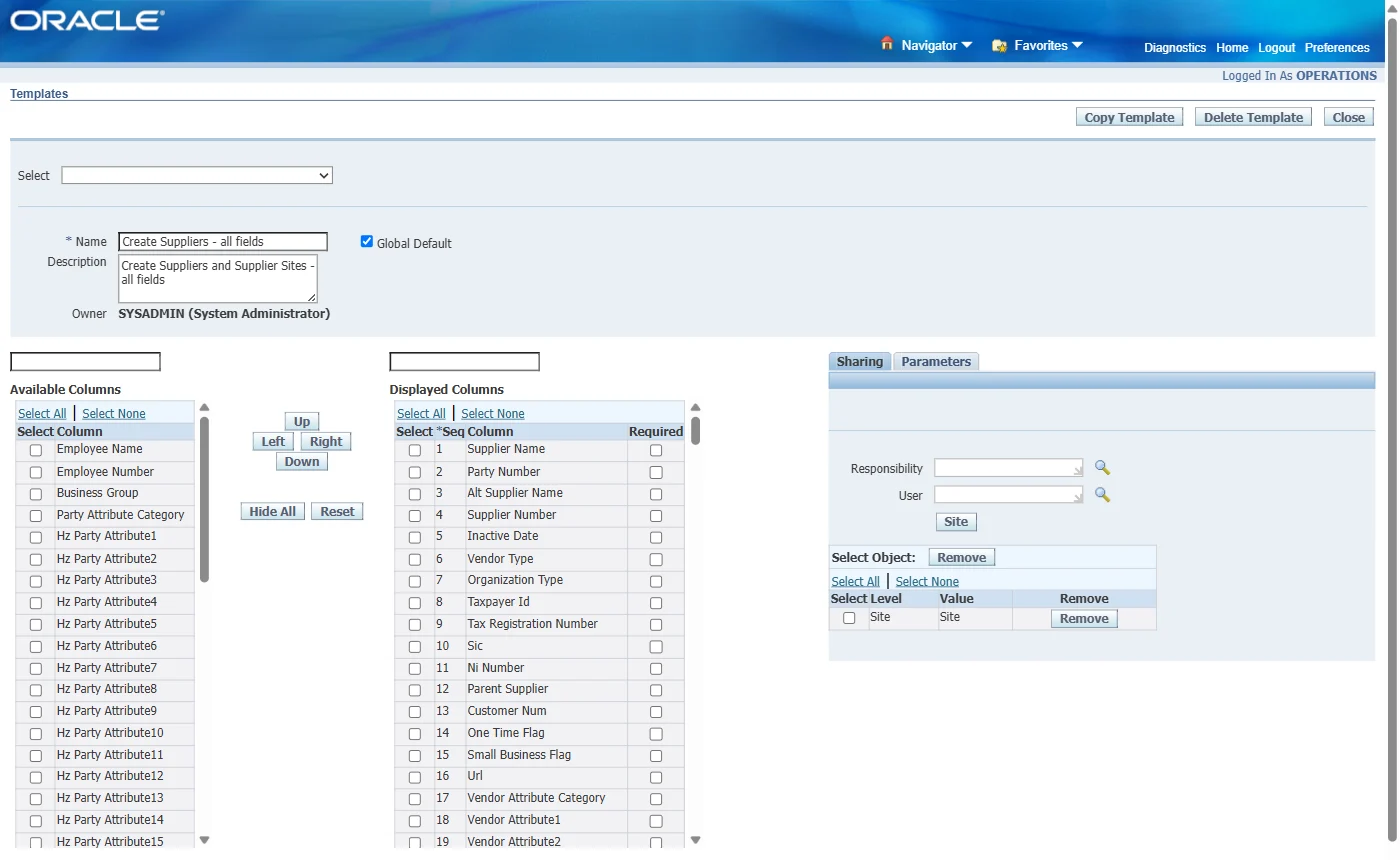The width and height of the screenshot is (1400, 860).
Task: Click the Party Attribute Category row text
Action: tap(120, 515)
